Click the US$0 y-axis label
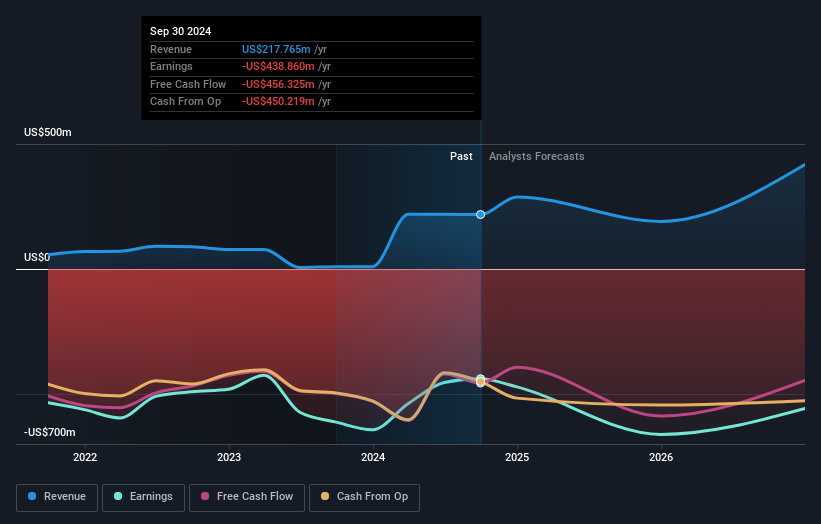 tap(37, 257)
